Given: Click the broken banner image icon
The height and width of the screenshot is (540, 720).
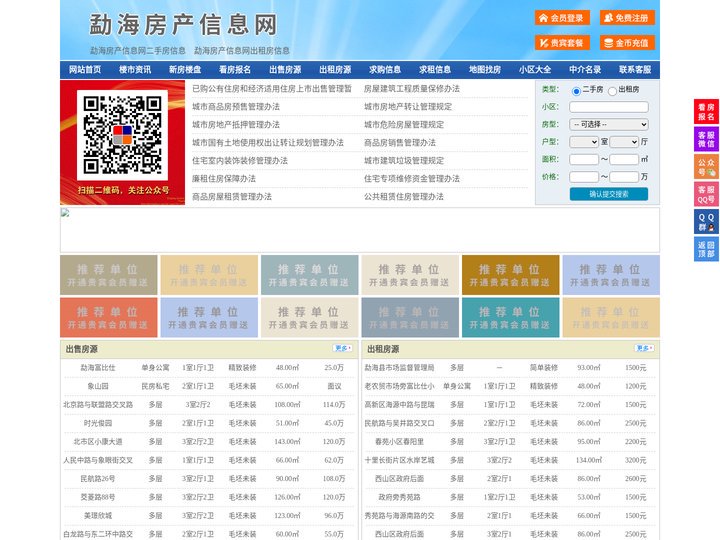Looking at the screenshot, I should [65, 212].
